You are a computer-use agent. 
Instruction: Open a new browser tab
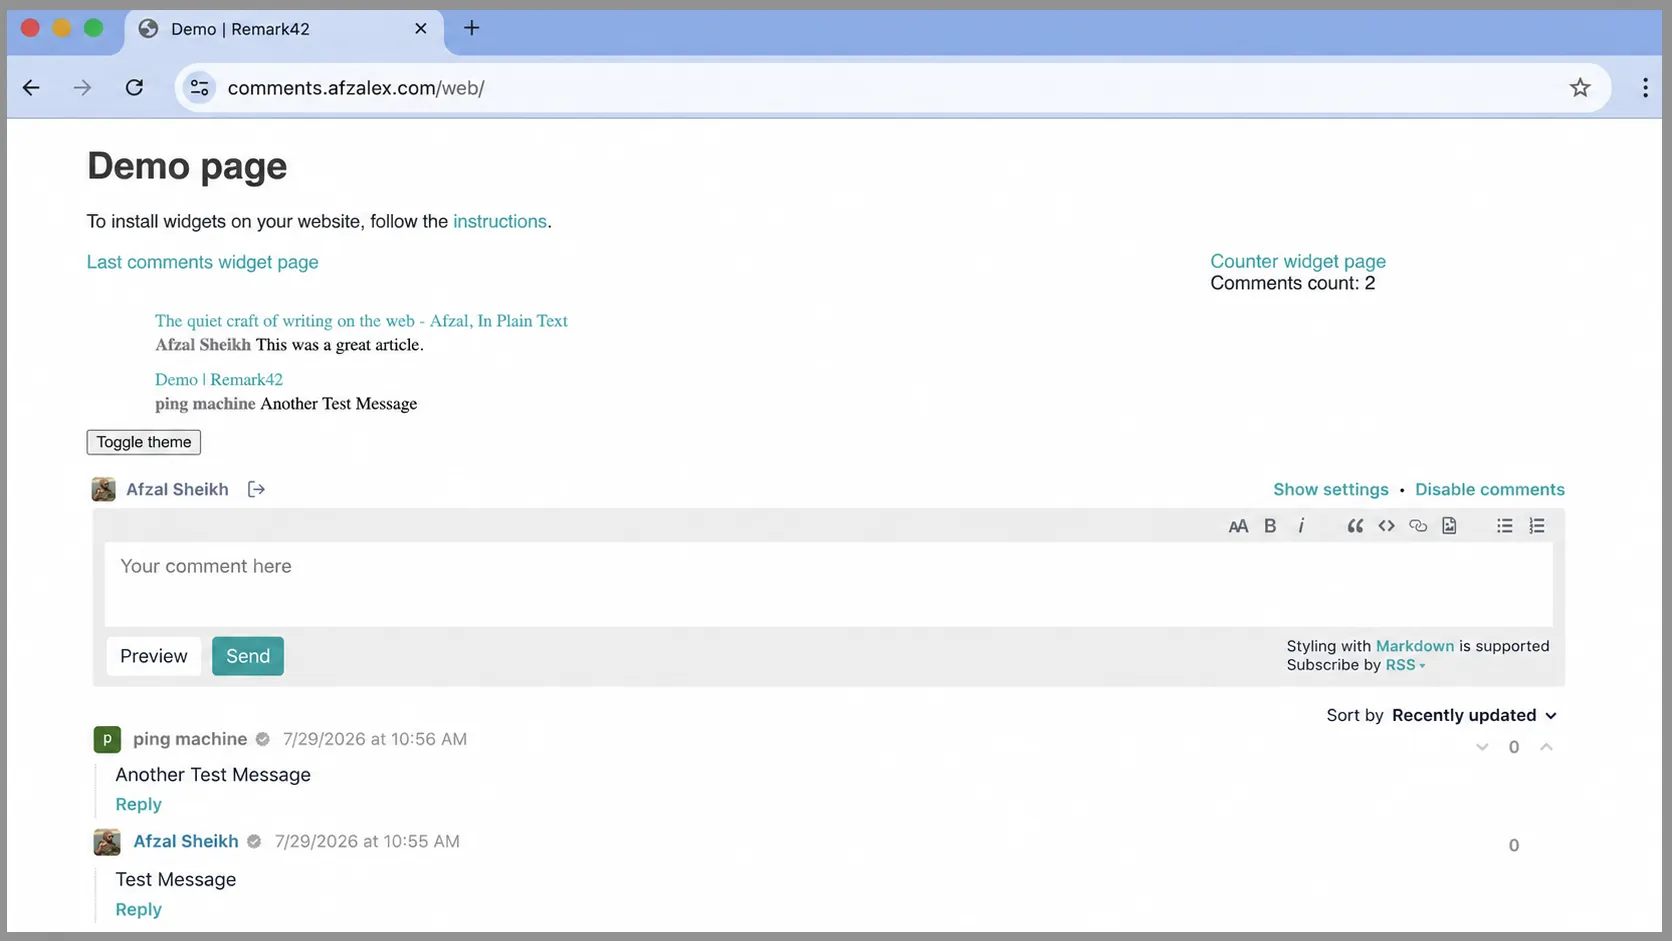pyautogui.click(x=472, y=28)
